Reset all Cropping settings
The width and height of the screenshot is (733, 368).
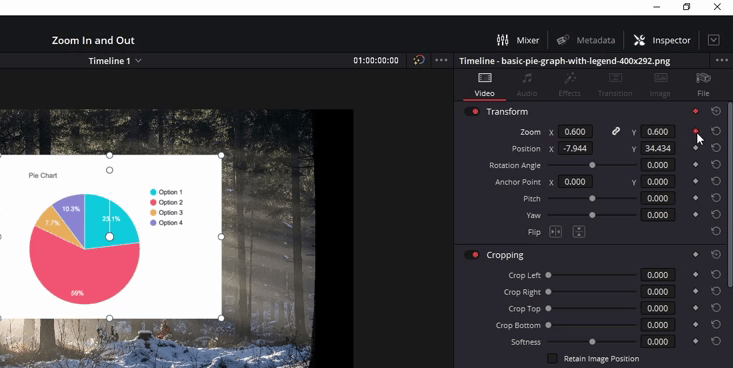coord(716,254)
